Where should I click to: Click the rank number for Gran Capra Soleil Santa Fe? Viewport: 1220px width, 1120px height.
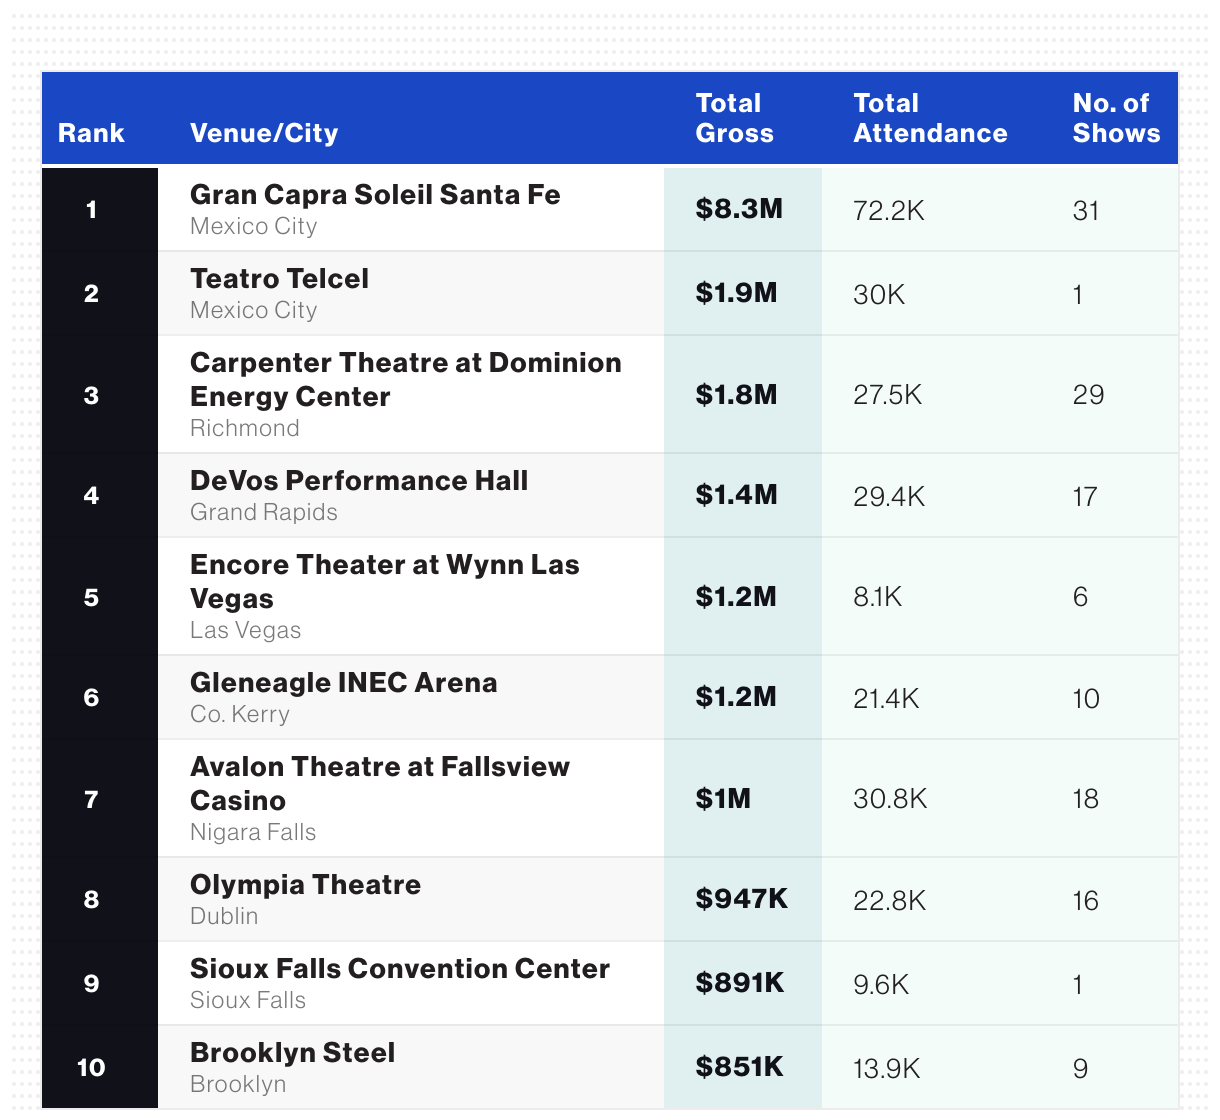pos(91,209)
